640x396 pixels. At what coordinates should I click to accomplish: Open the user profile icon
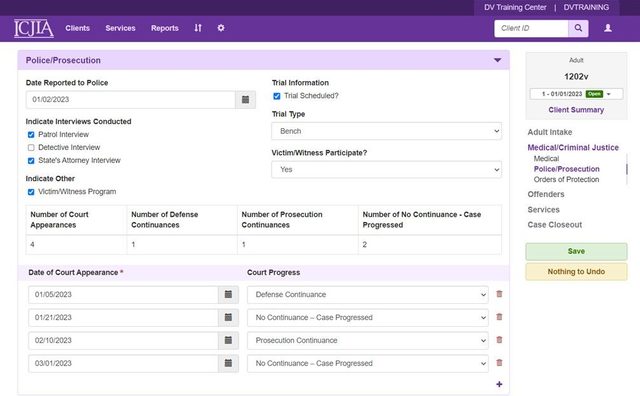tap(608, 28)
